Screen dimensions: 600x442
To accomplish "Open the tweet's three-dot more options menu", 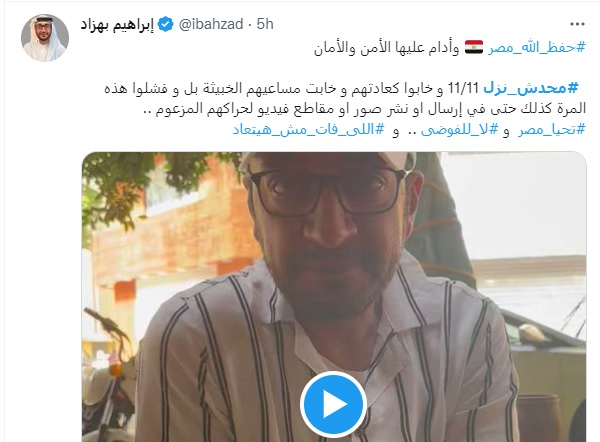I will click(x=577, y=24).
